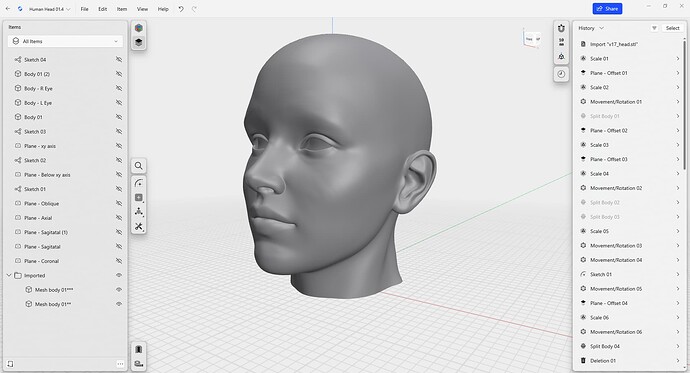Click the Sketch 01 history step icon
Viewport: 690px width, 373px height.
(583, 274)
